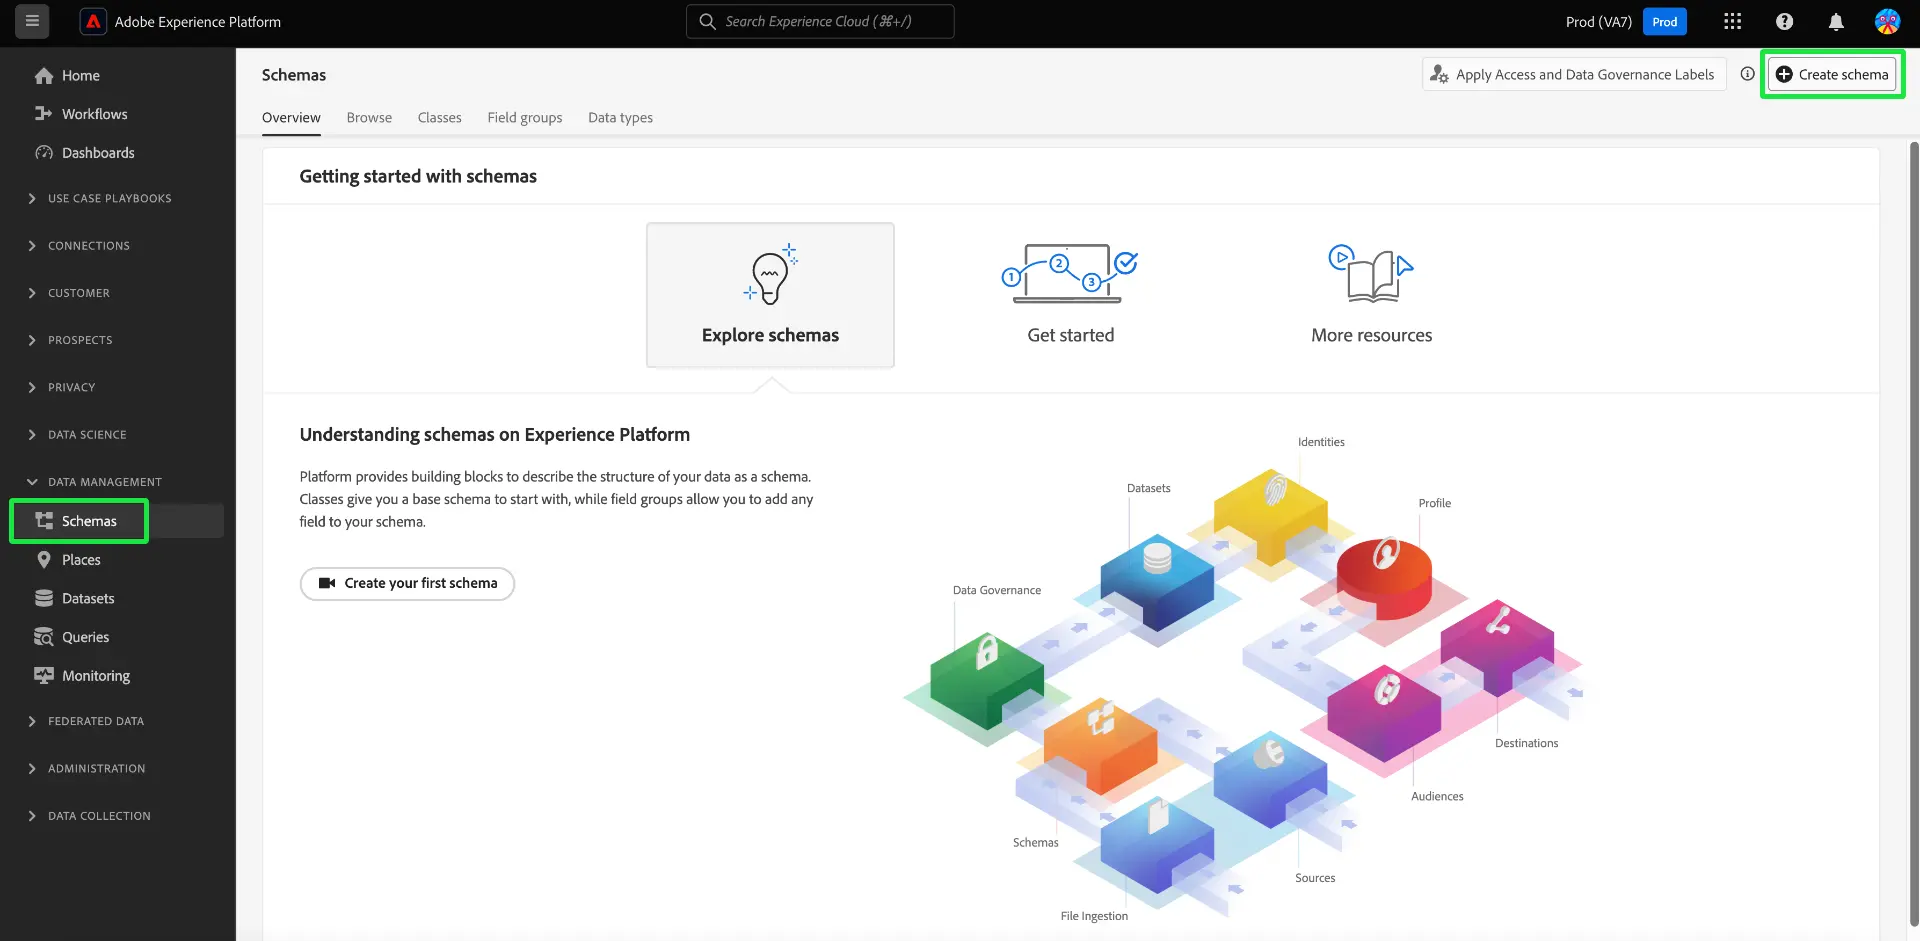Open the user profile avatar
The width and height of the screenshot is (1920, 941).
point(1887,21)
